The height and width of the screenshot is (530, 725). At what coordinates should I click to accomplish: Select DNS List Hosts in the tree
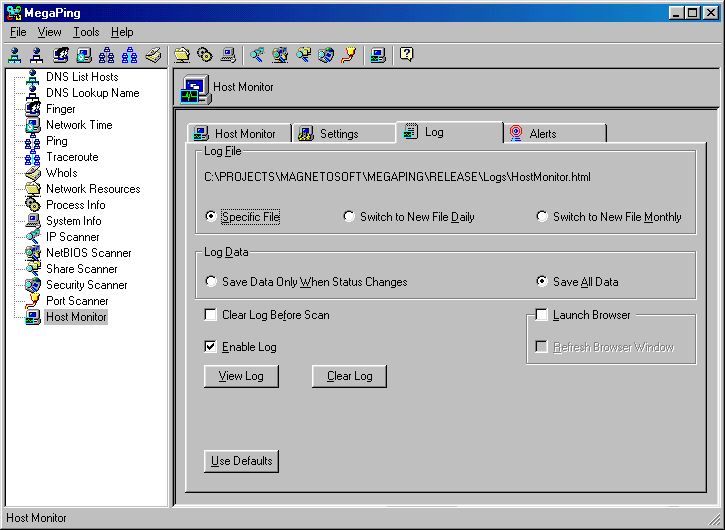[82, 77]
